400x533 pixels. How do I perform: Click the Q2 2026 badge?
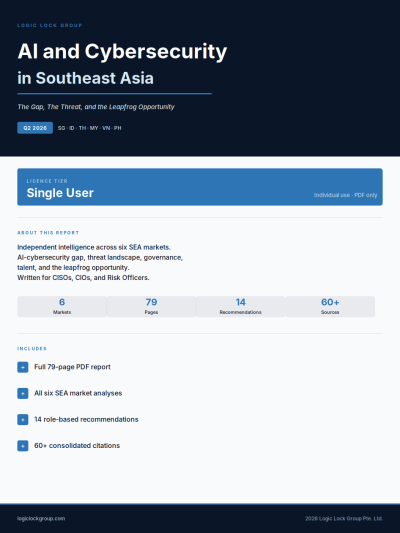click(35, 128)
